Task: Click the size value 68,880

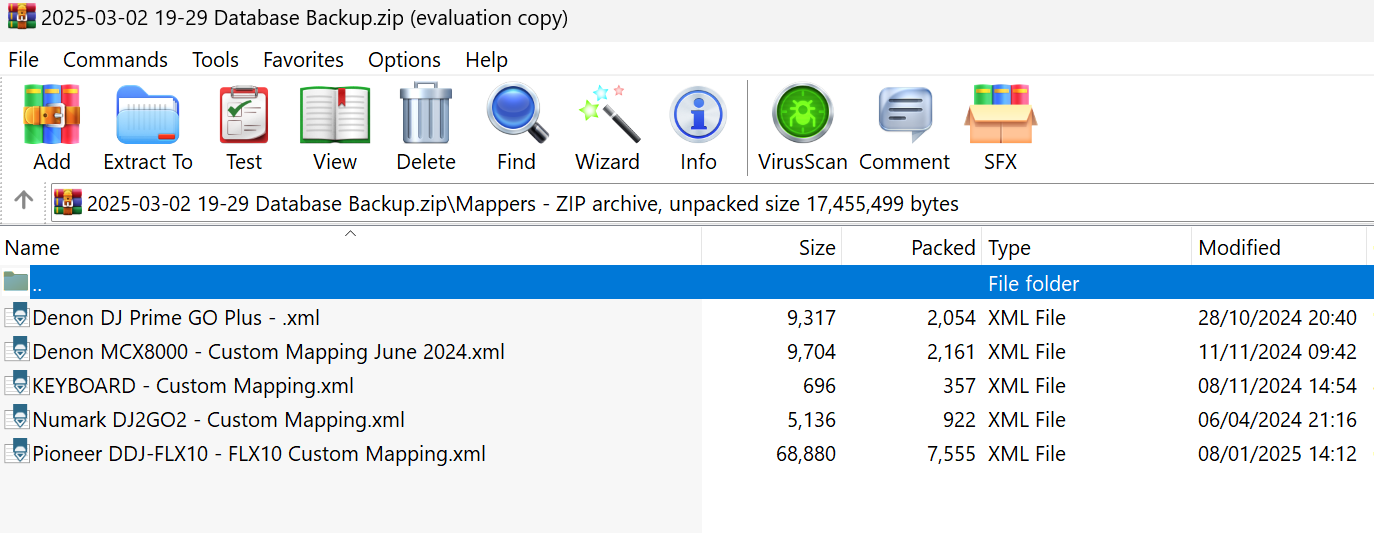Action: pyautogui.click(x=806, y=454)
